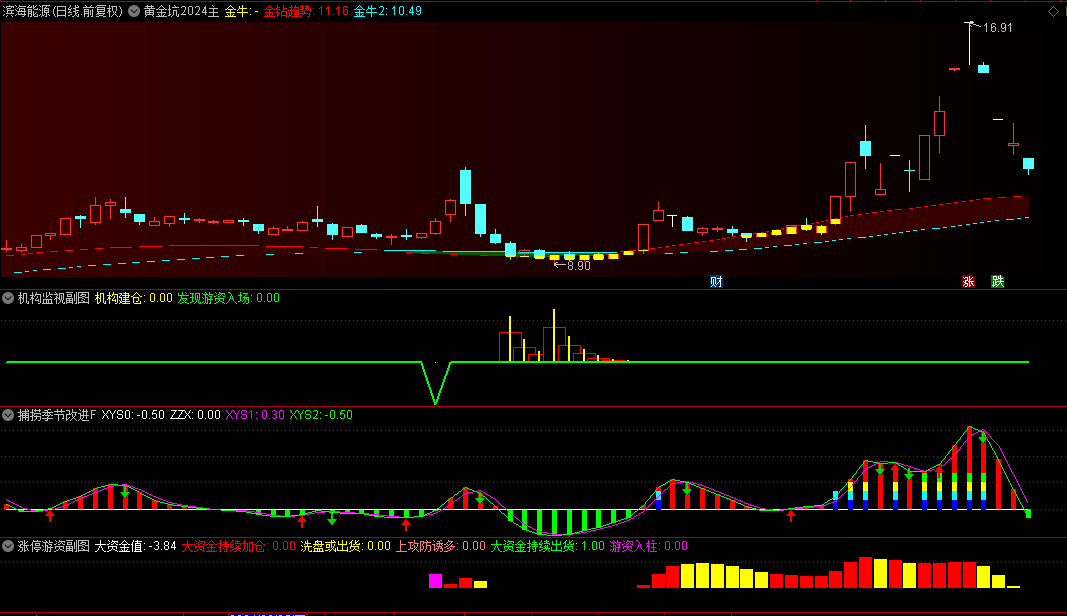The width and height of the screenshot is (1067, 616).
Task: Collapse the 捕捞季节改进F panel chevron
Action: [x=8, y=415]
